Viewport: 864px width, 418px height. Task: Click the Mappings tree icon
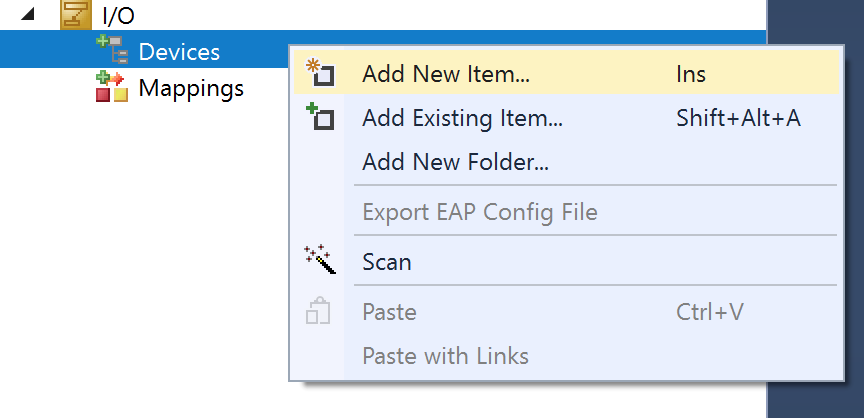pyautogui.click(x=112, y=87)
